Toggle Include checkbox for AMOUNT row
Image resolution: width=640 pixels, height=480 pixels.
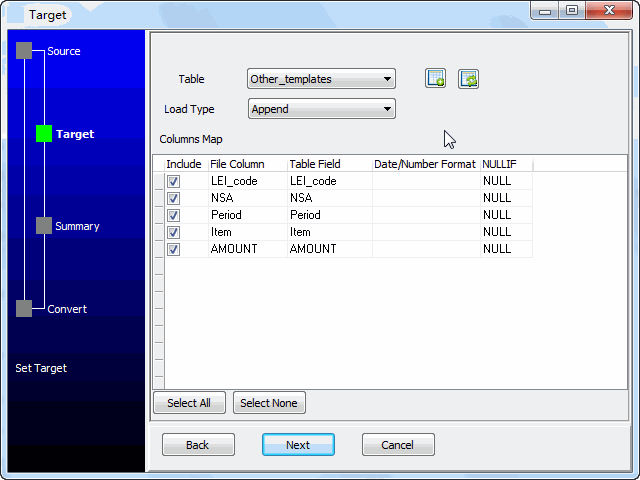(173, 249)
